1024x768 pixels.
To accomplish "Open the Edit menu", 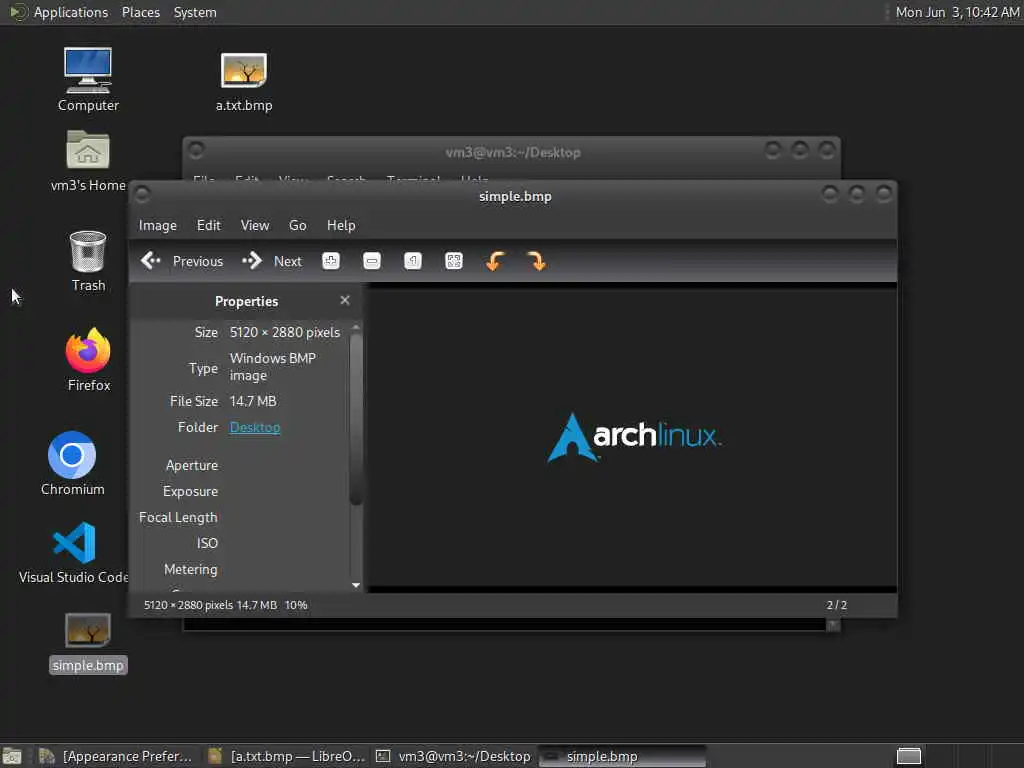I will click(208, 225).
